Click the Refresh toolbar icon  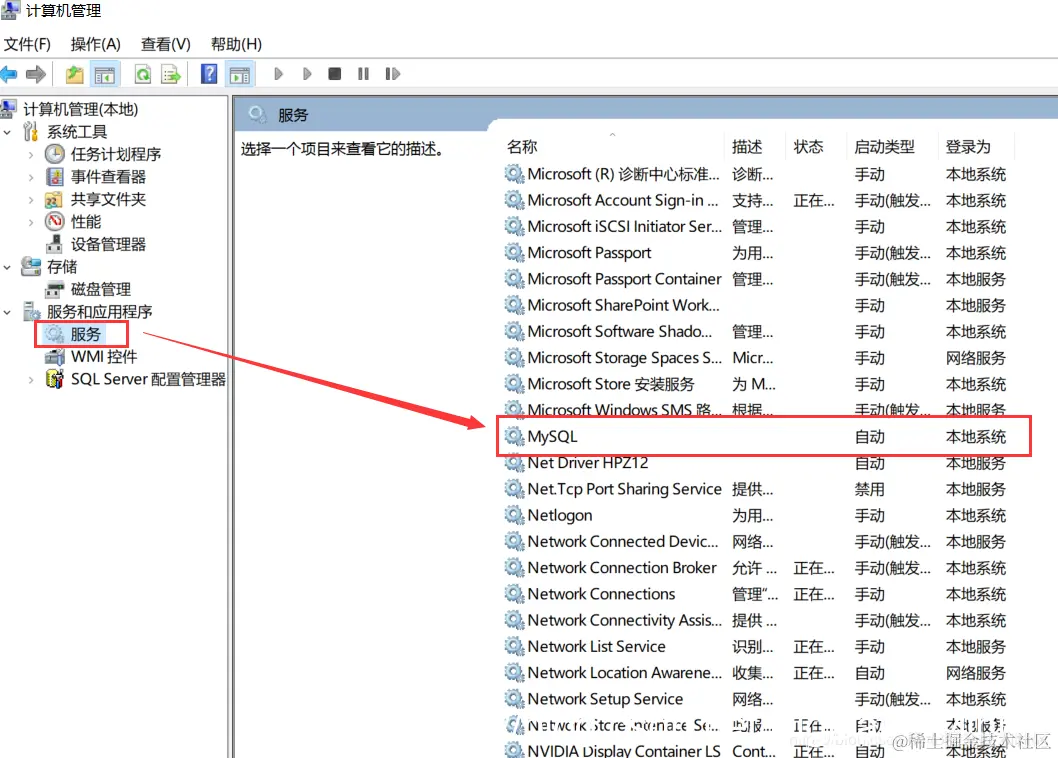click(142, 74)
